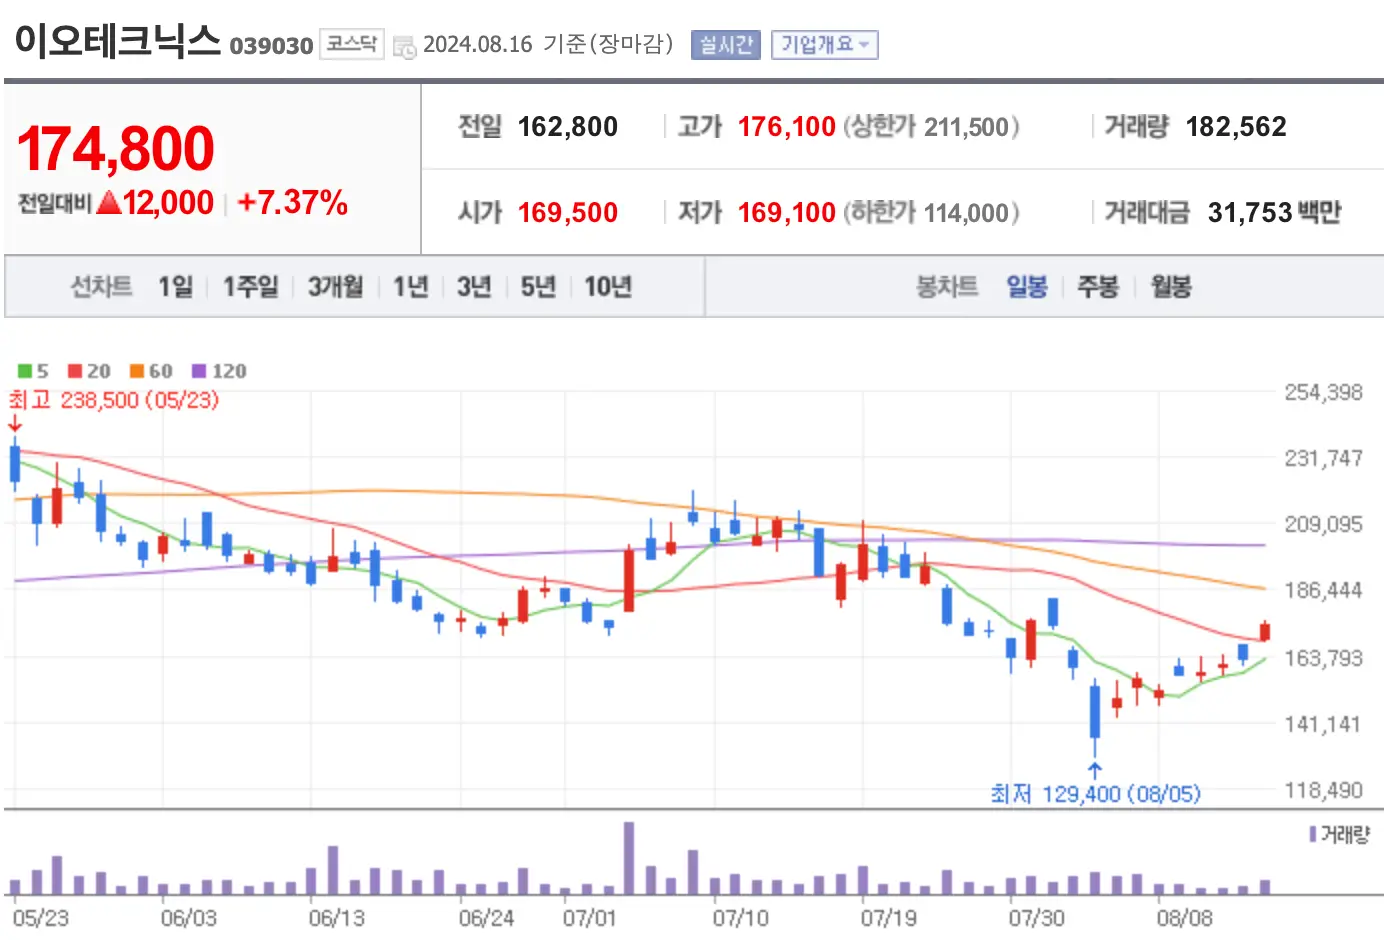
Task: Click the 254,398 price axis label
Action: (1323, 392)
